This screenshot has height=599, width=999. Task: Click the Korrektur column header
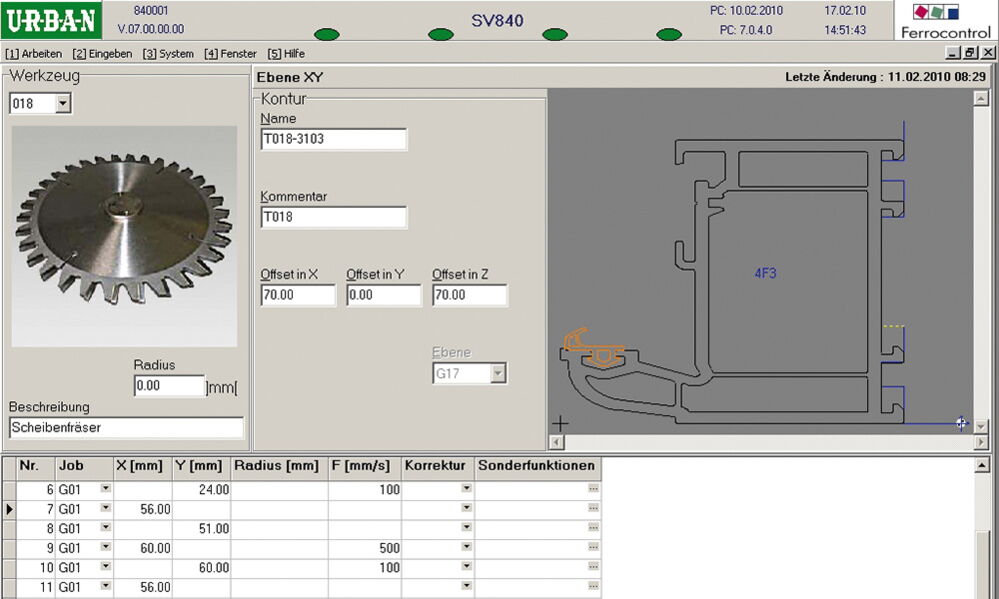pos(437,466)
